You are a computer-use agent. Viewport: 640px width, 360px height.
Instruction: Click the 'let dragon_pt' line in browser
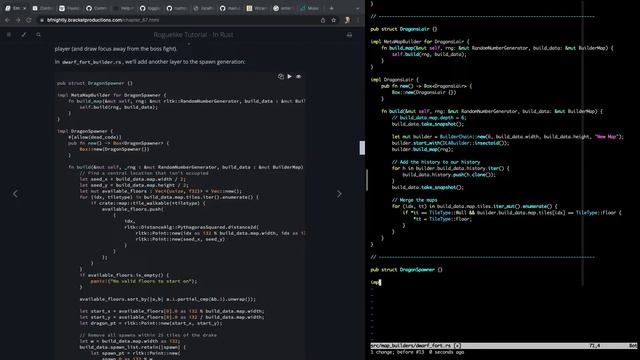pos(151,323)
